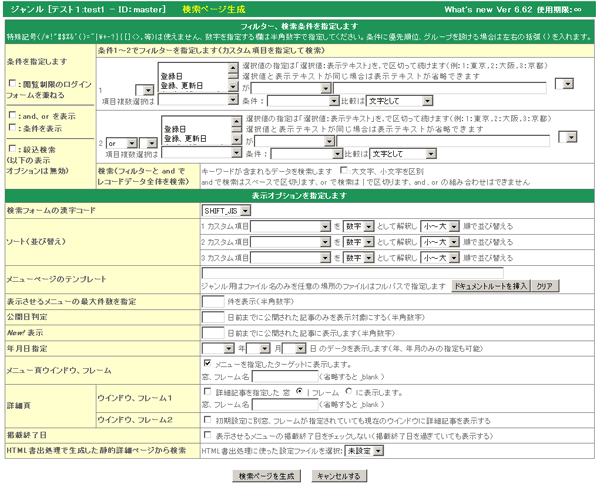Focus メニュー頁 窓、フレーム名 input field
600x487 pixels.
point(285,376)
